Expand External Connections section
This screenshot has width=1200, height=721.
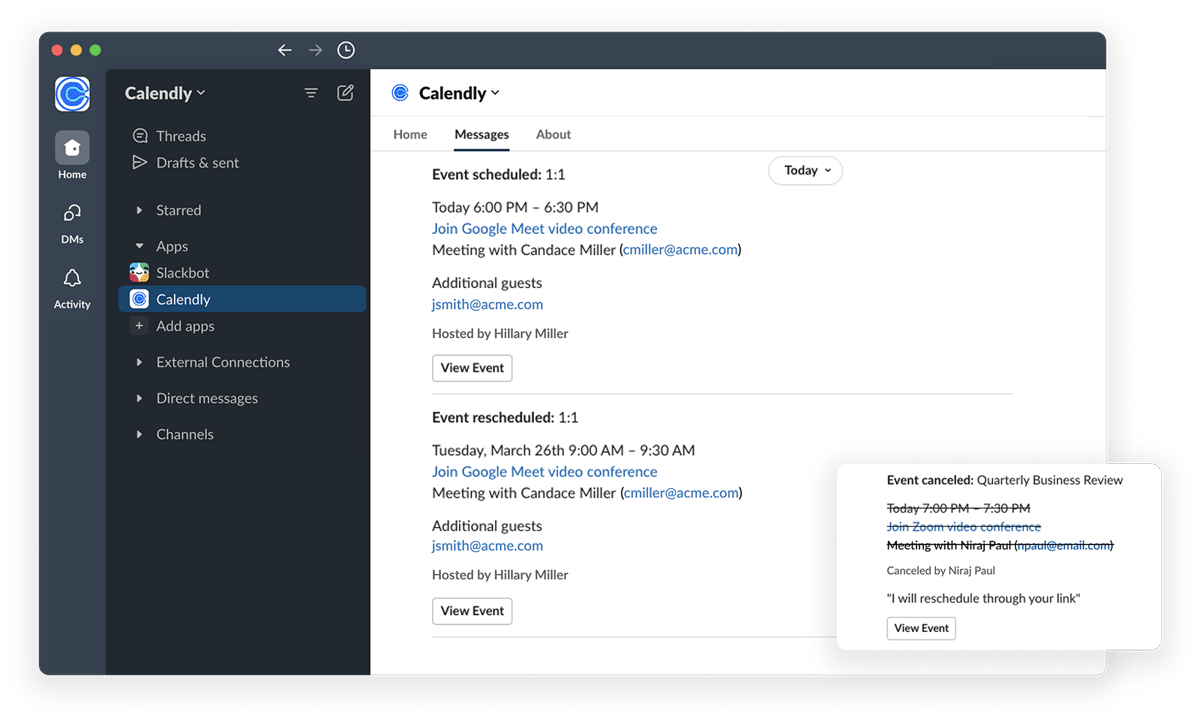tap(140, 362)
